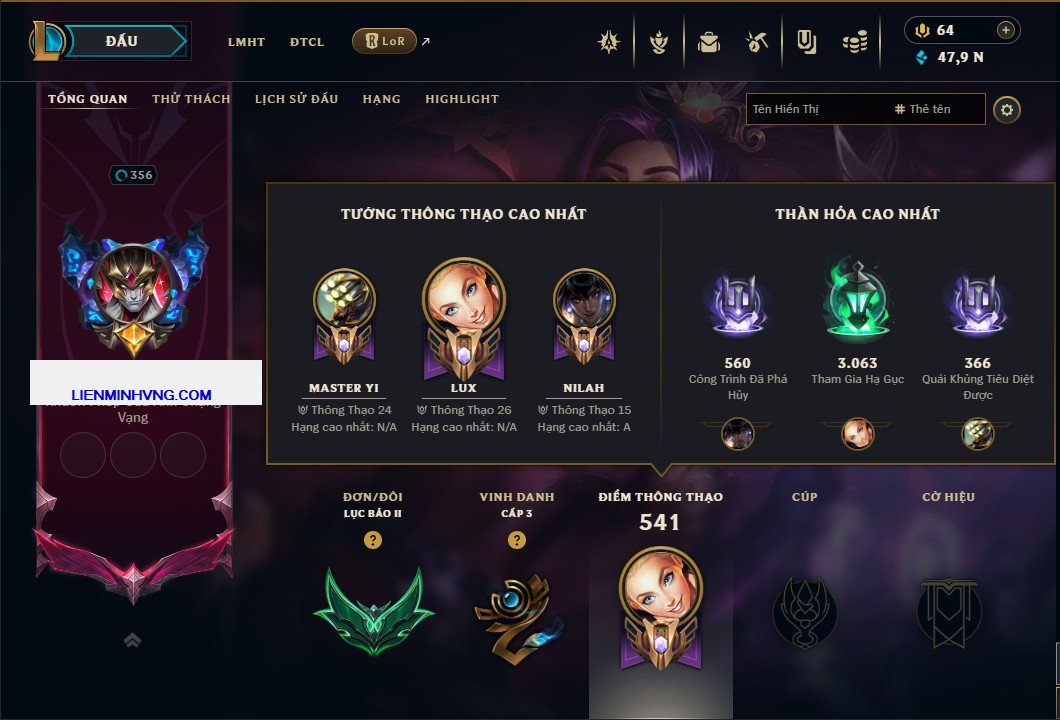Open the THỬ THÁCH tab
The width and height of the screenshot is (1060, 720).
191,99
